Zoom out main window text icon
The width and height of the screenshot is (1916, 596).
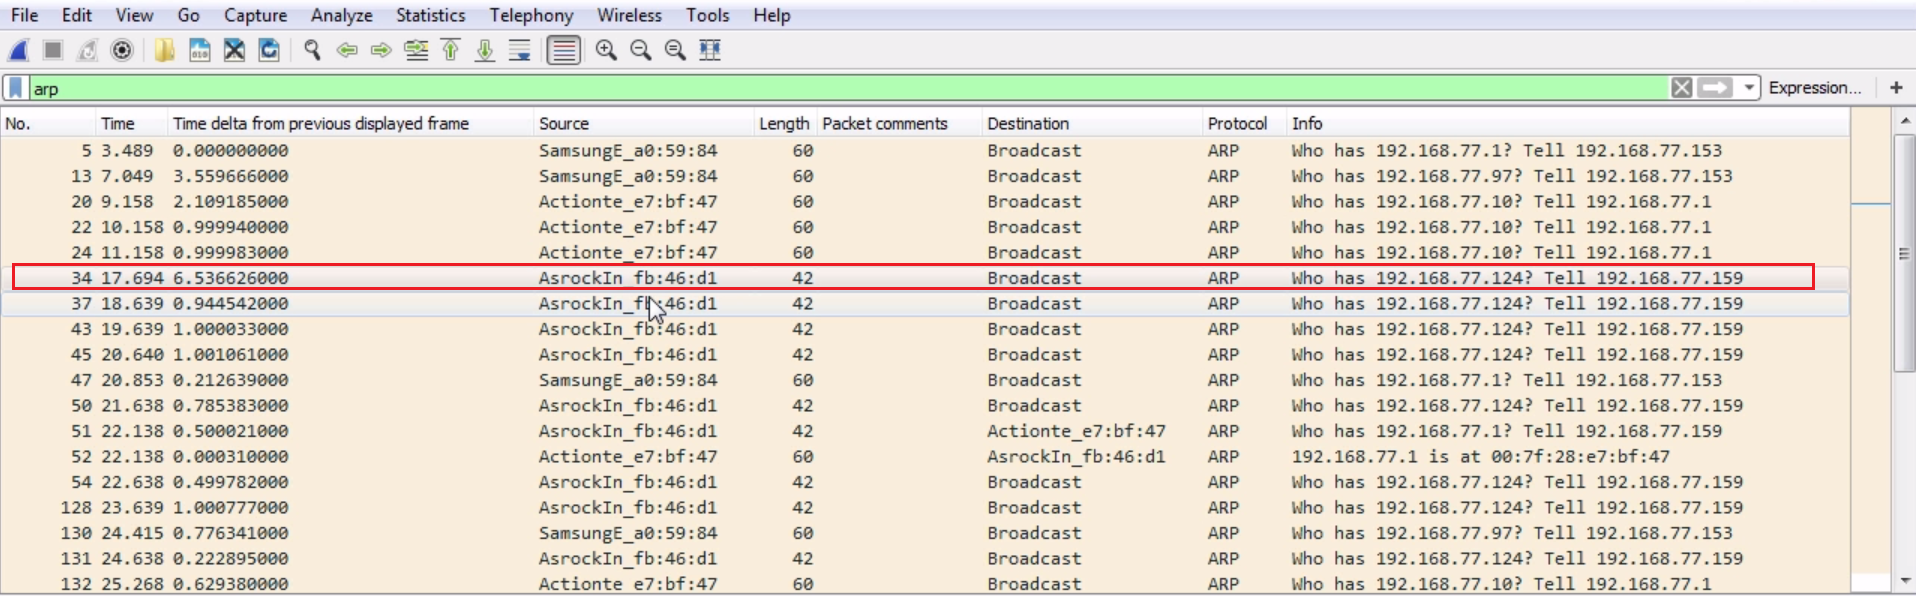641,50
